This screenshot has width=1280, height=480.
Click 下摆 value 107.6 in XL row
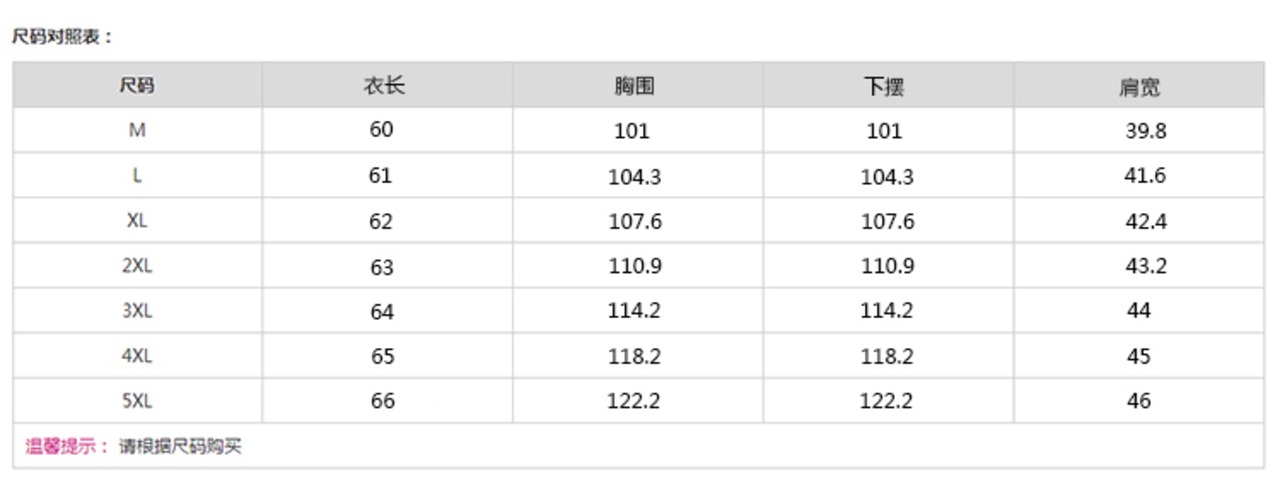point(887,222)
